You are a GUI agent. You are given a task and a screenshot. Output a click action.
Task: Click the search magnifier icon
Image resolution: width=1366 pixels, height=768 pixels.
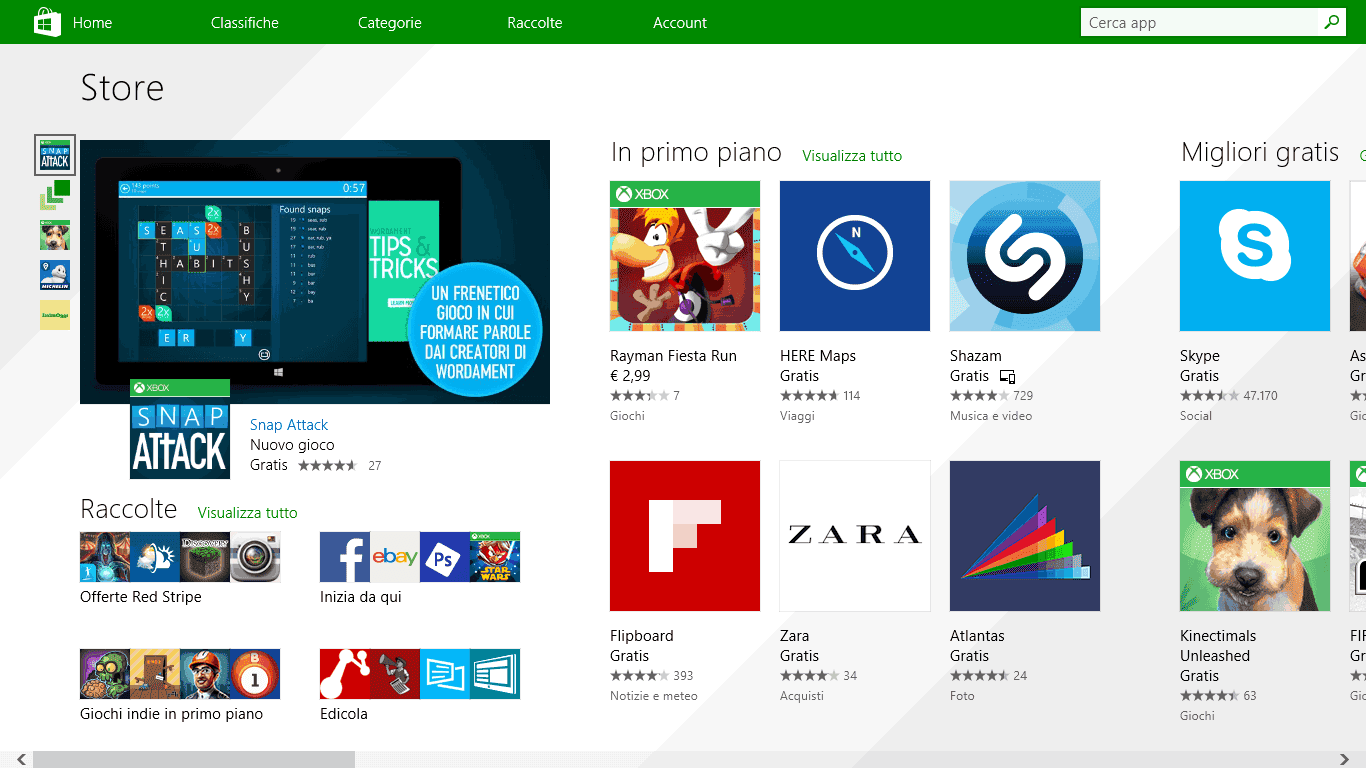(1331, 22)
